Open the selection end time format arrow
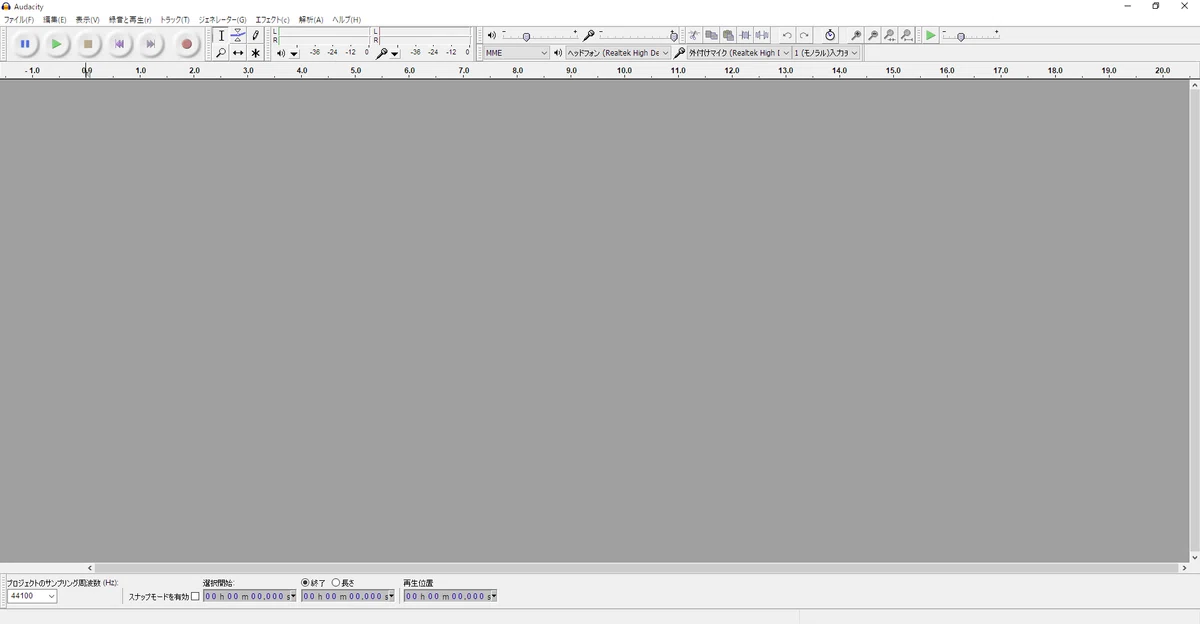Screen dimensions: 1200x624 click(x=392, y=597)
